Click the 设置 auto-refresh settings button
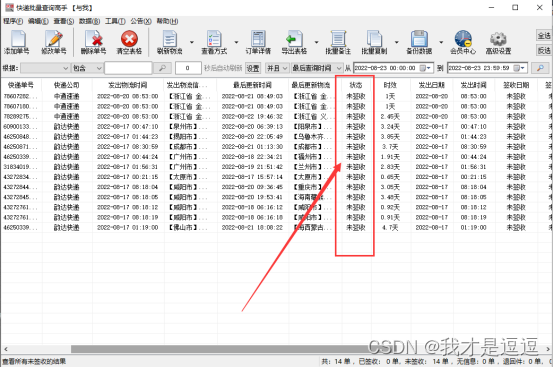Screen dimensions: 554x367 tap(253, 68)
